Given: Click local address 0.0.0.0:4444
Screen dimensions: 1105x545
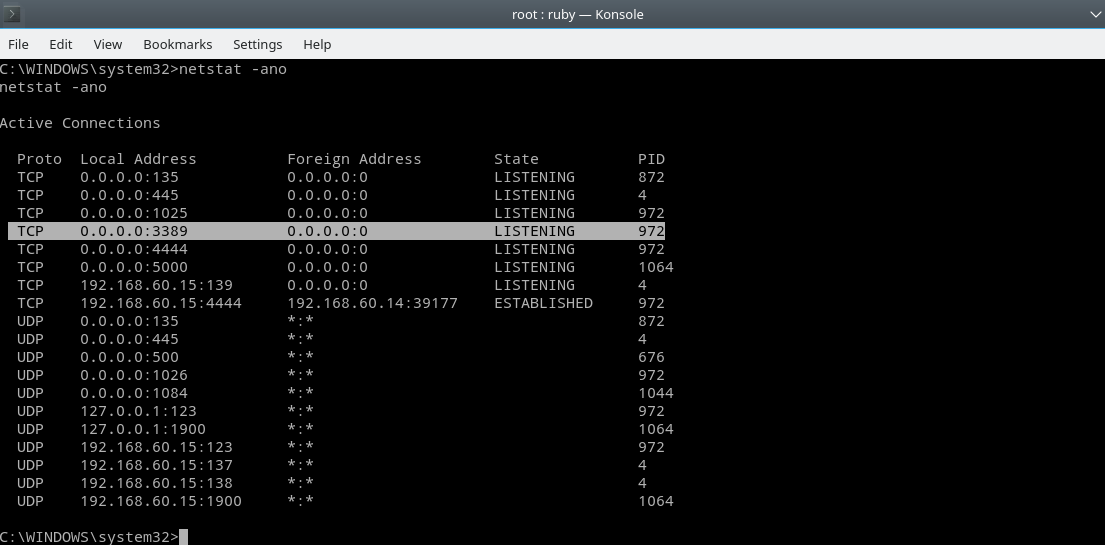Looking at the screenshot, I should pos(134,249).
